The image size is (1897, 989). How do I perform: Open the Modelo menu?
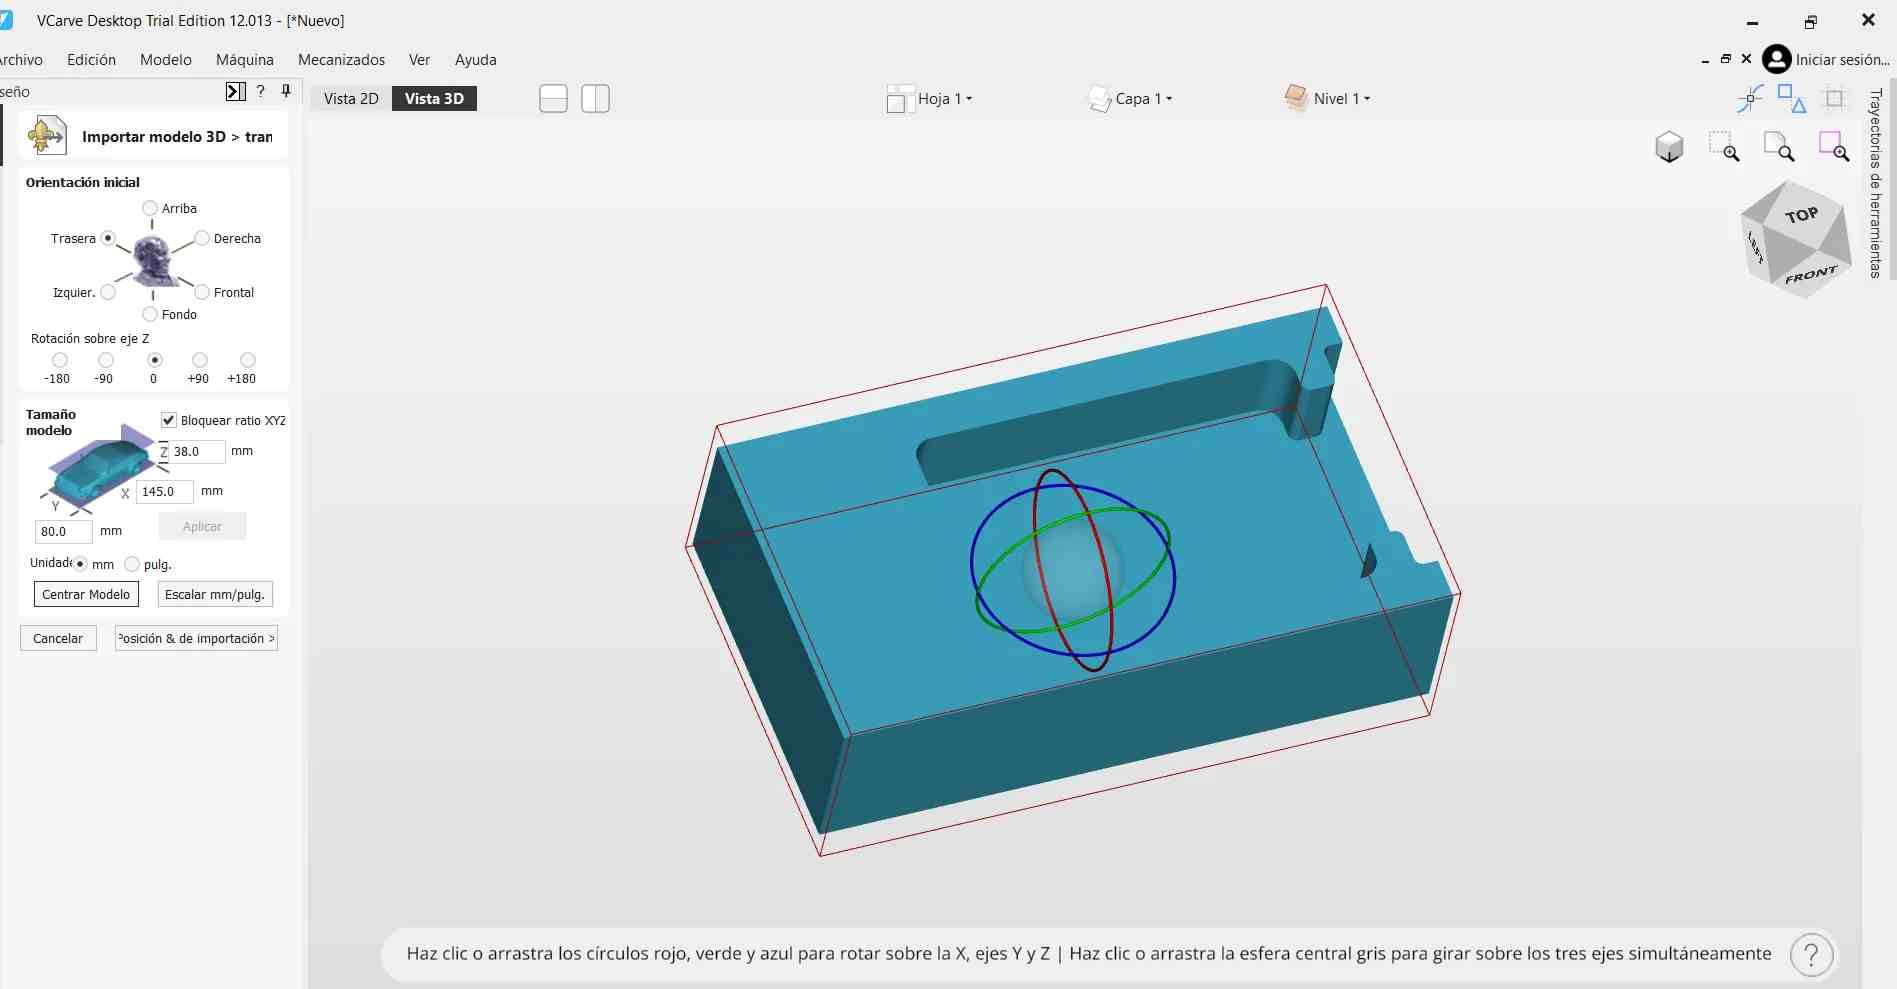click(x=166, y=60)
